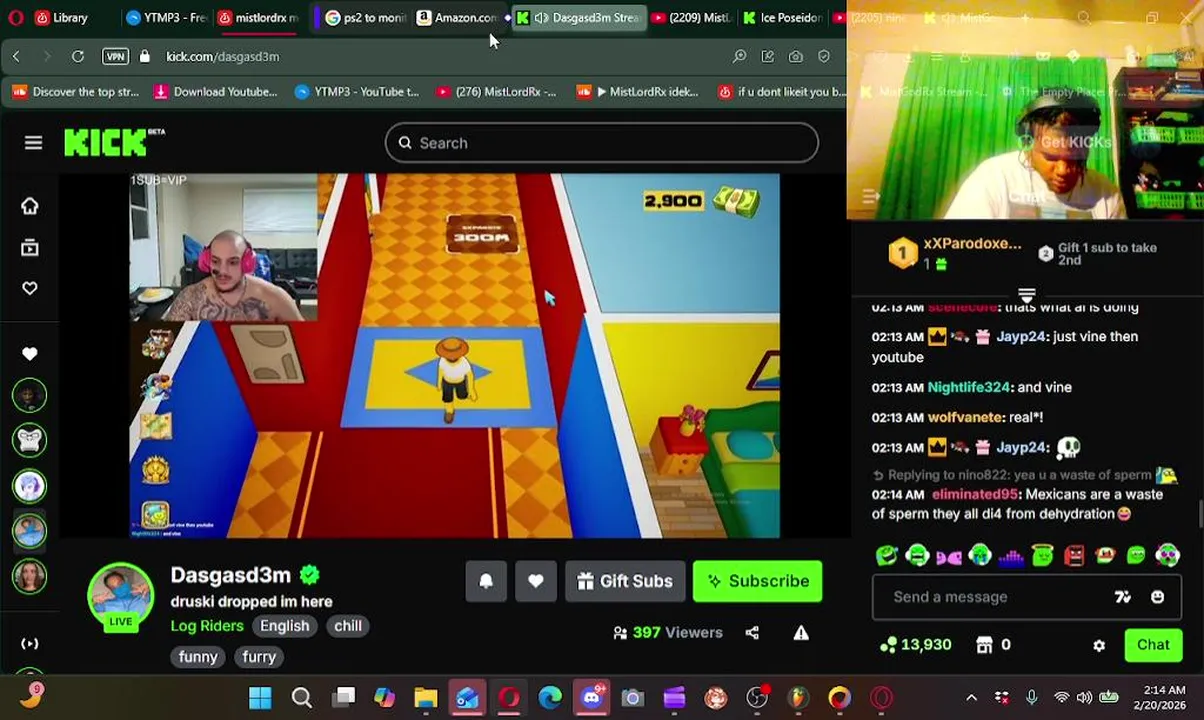Open wolfvanete username in chat

[x=965, y=417]
